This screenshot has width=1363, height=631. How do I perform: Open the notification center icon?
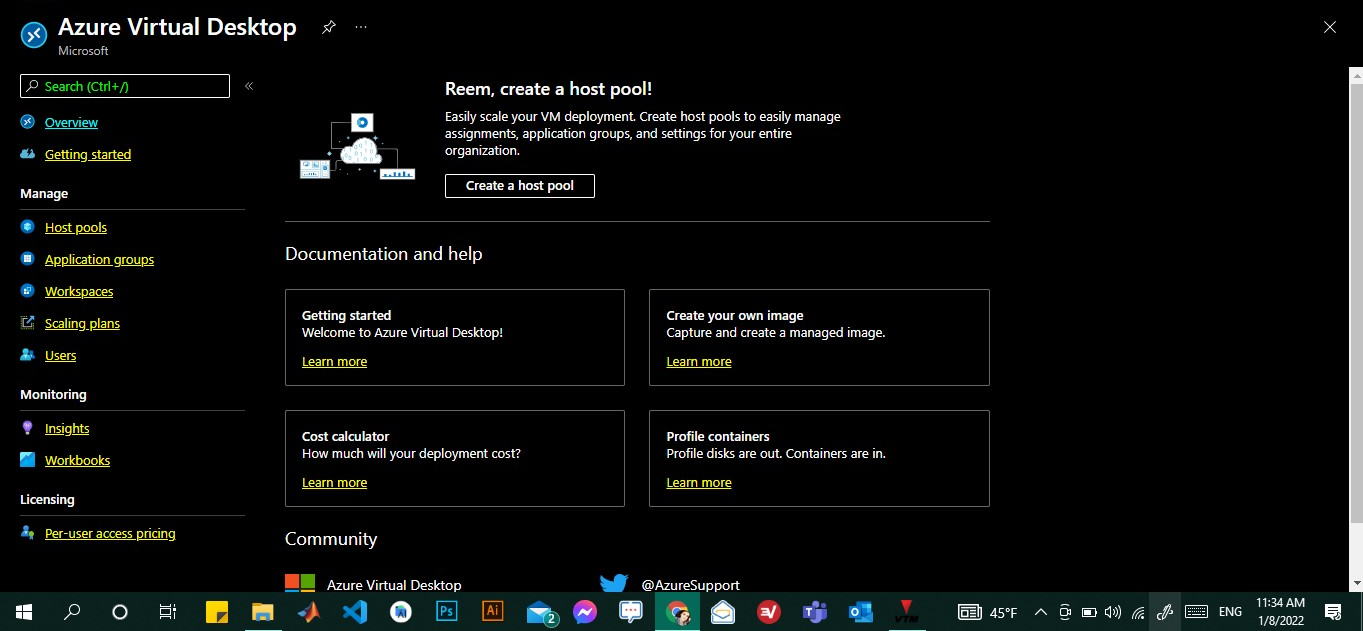(1332, 612)
